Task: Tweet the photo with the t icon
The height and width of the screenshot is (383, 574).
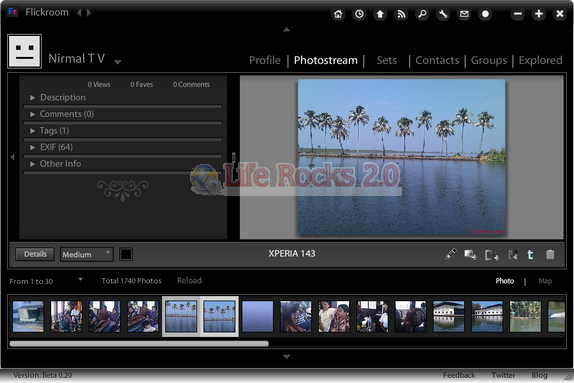Action: pyautogui.click(x=530, y=254)
